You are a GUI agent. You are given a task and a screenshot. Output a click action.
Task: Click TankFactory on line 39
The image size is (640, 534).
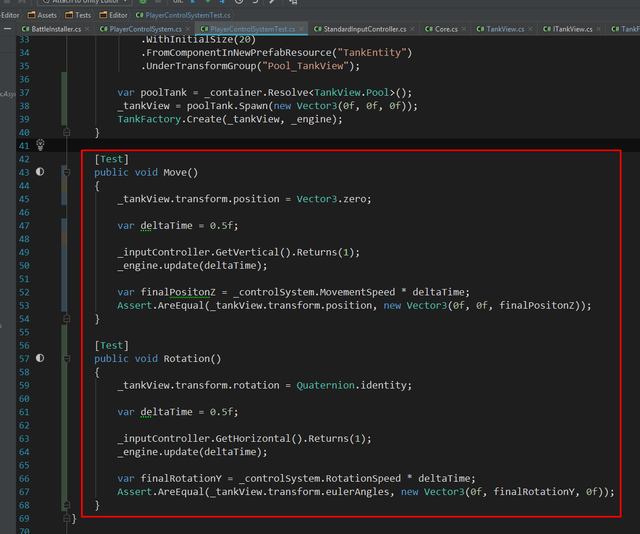point(149,119)
